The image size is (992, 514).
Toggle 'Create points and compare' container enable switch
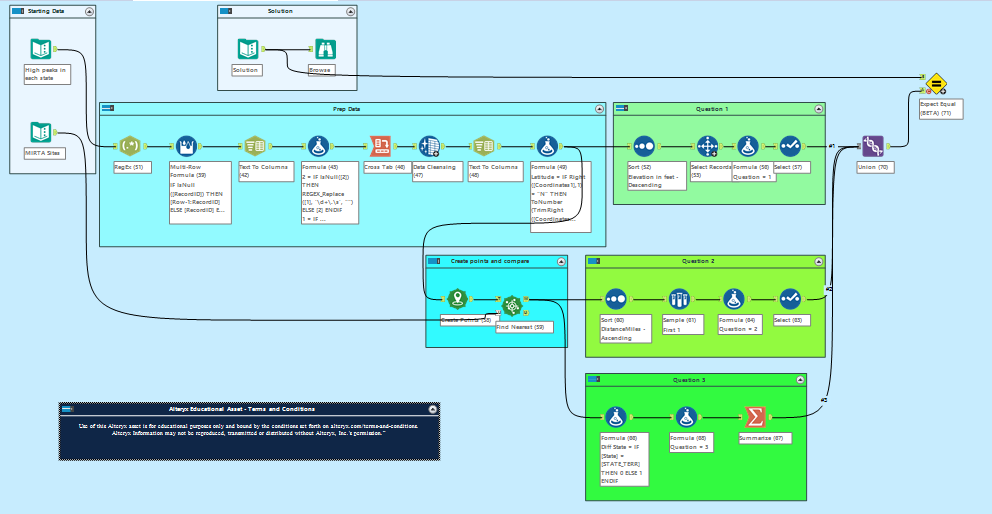point(434,261)
